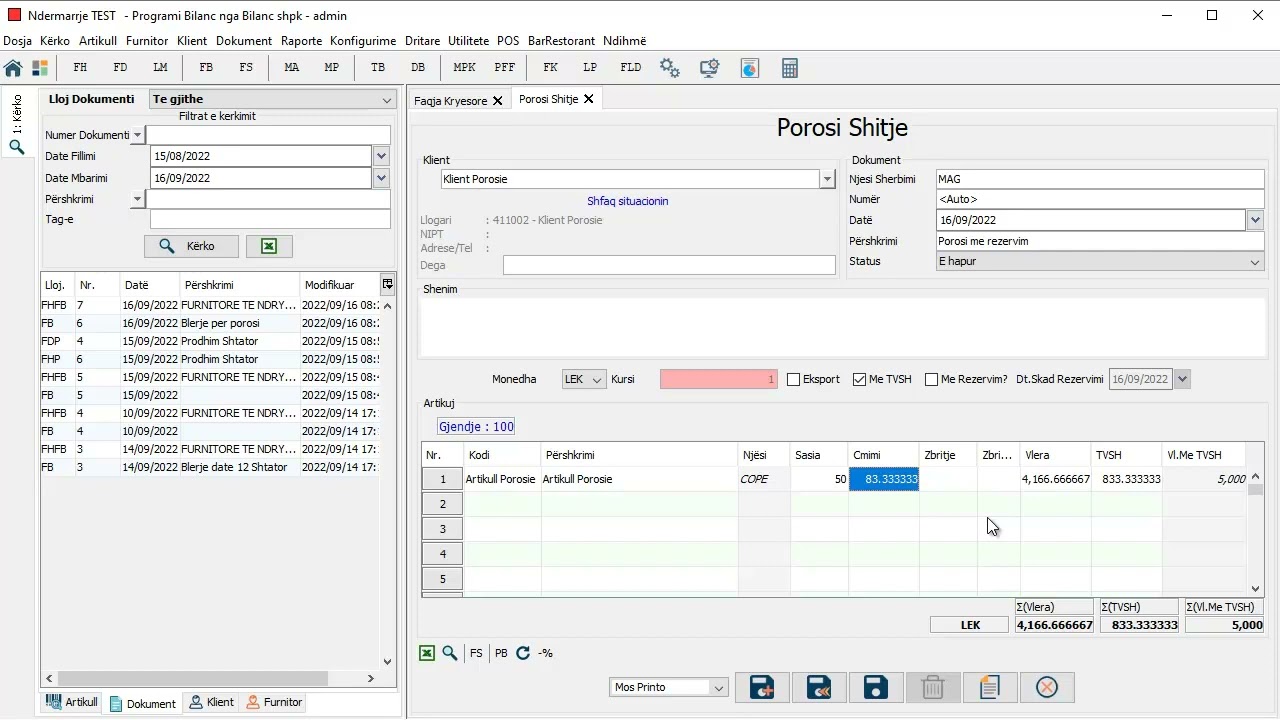The height and width of the screenshot is (720, 1280).
Task: Toggle the Eksport checkbox
Action: pos(794,380)
